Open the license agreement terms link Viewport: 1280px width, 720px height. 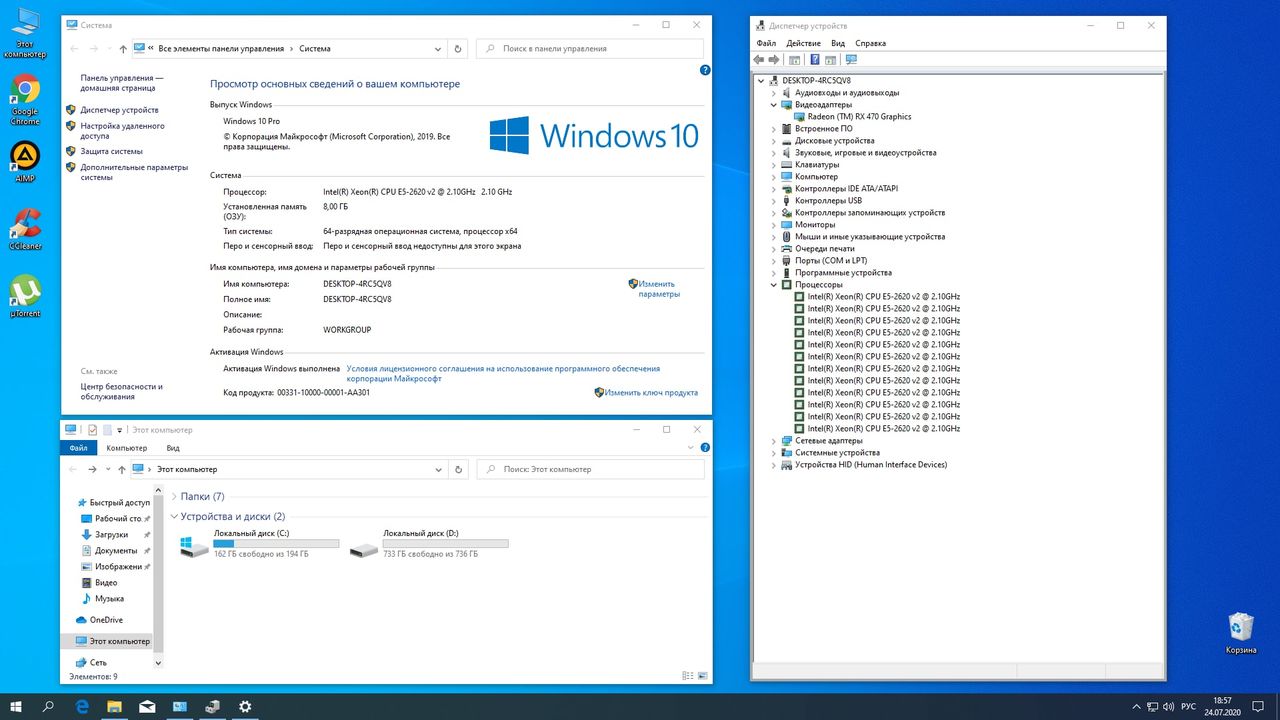[503, 374]
